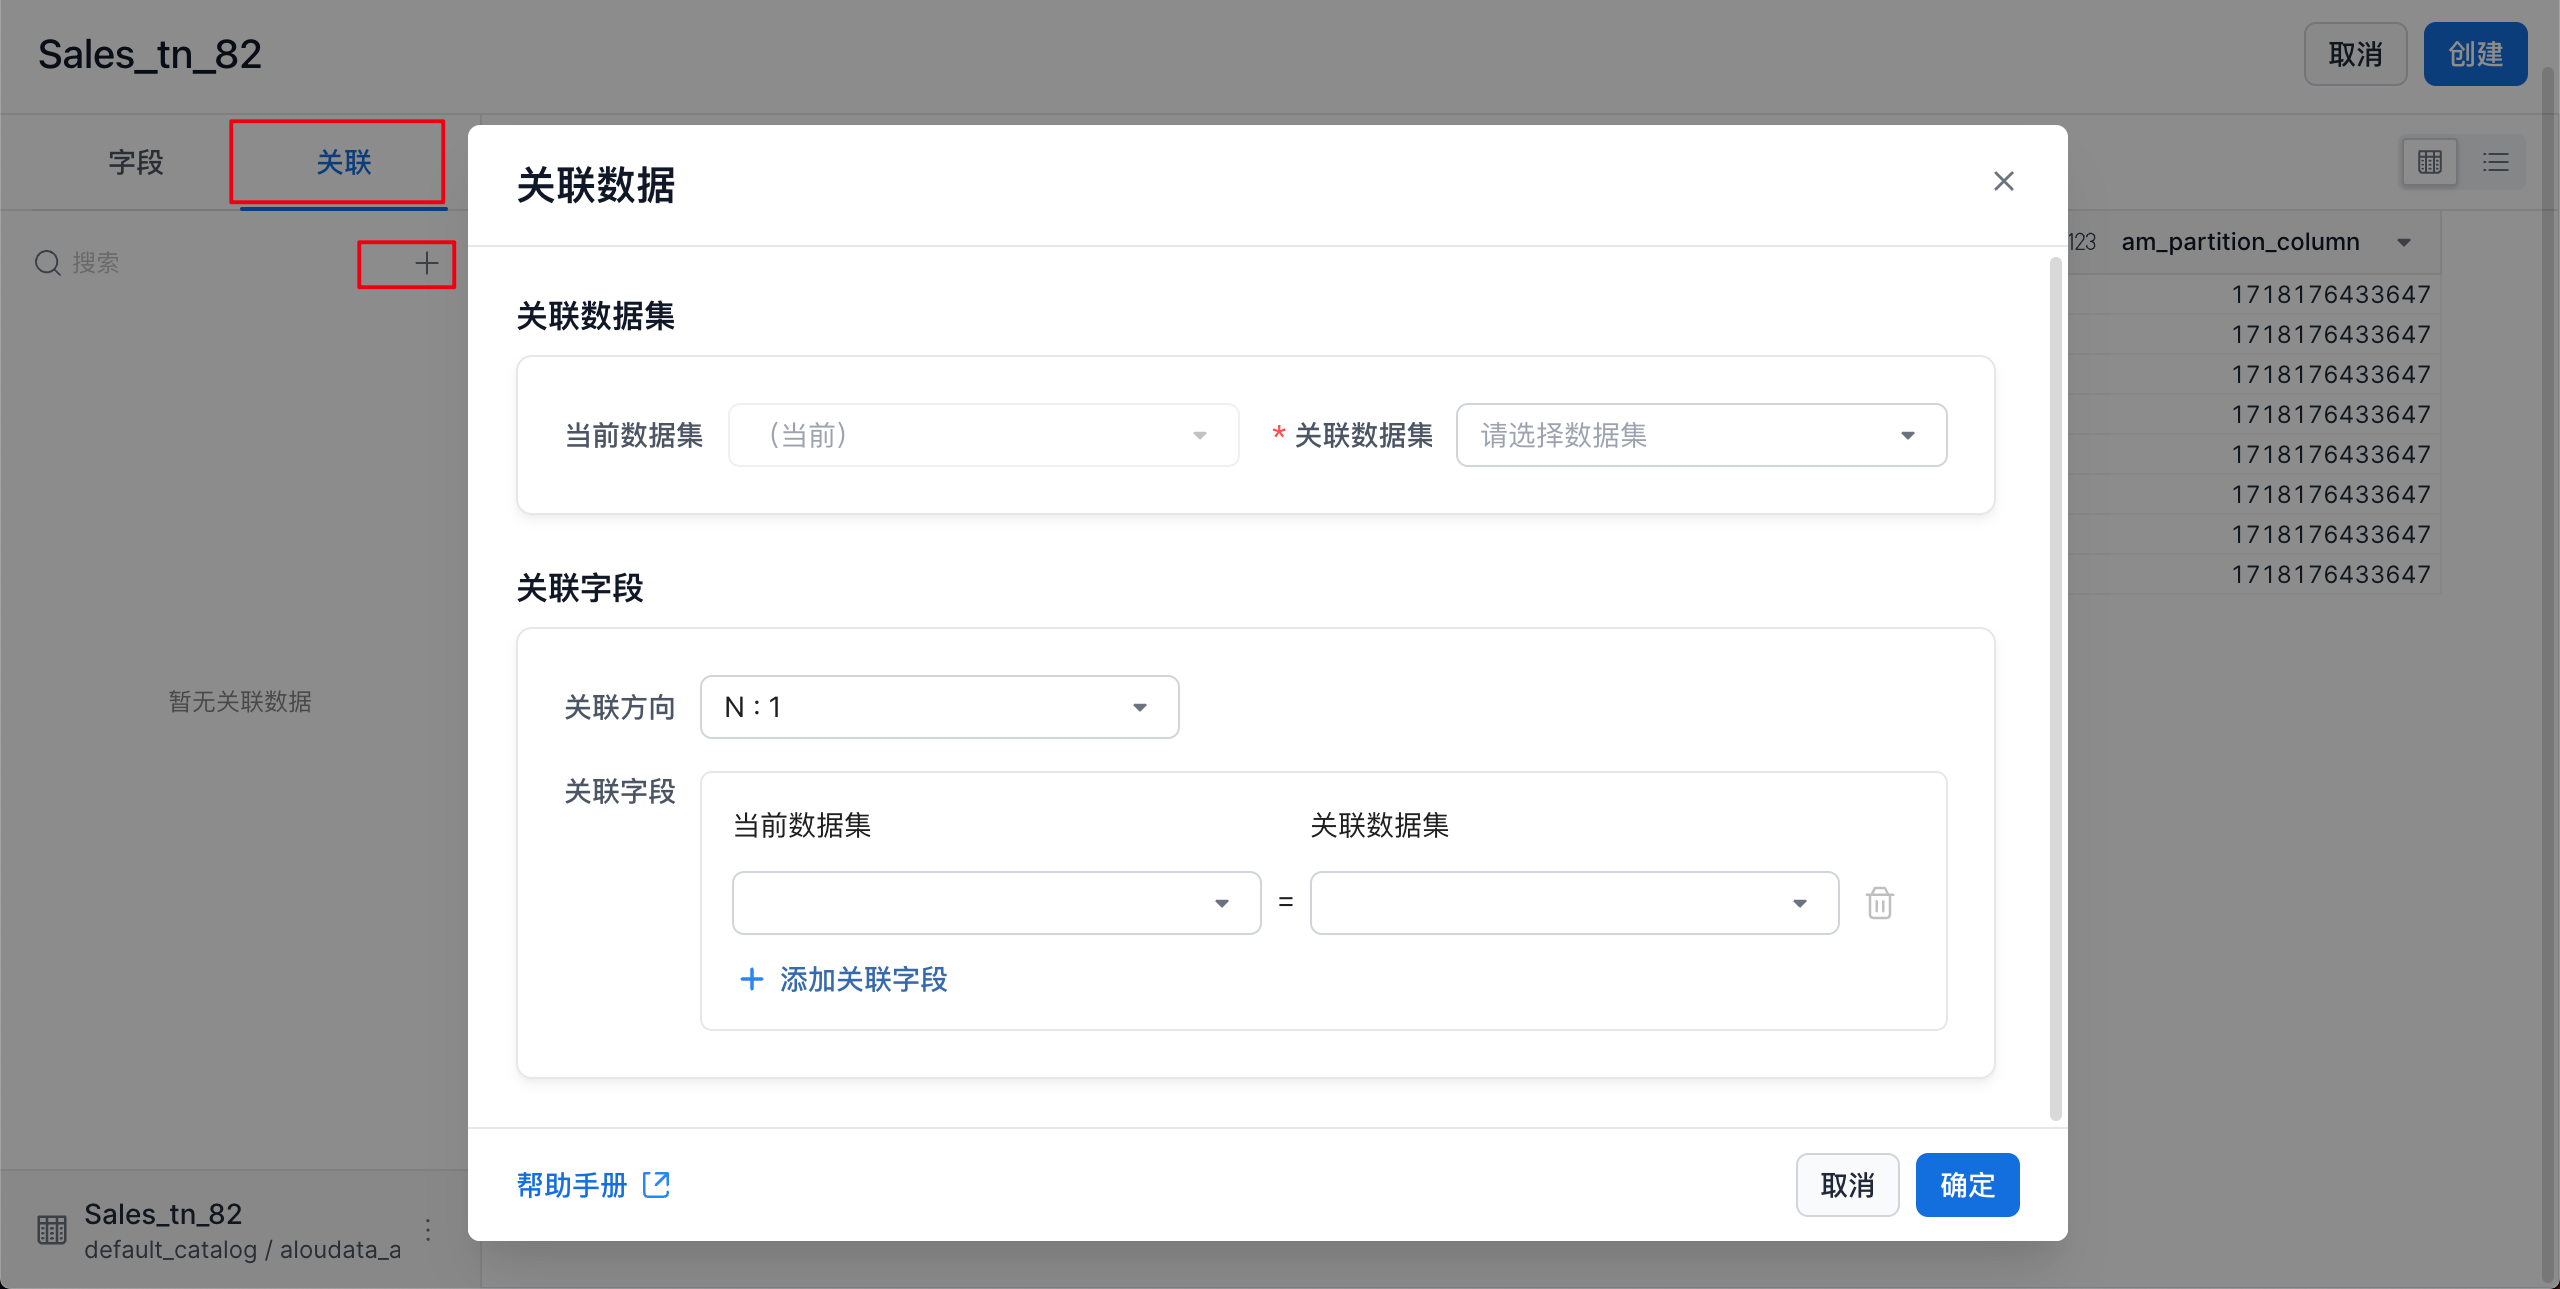The height and width of the screenshot is (1289, 2560).
Task: Click the plus icon to add association
Action: (426, 264)
